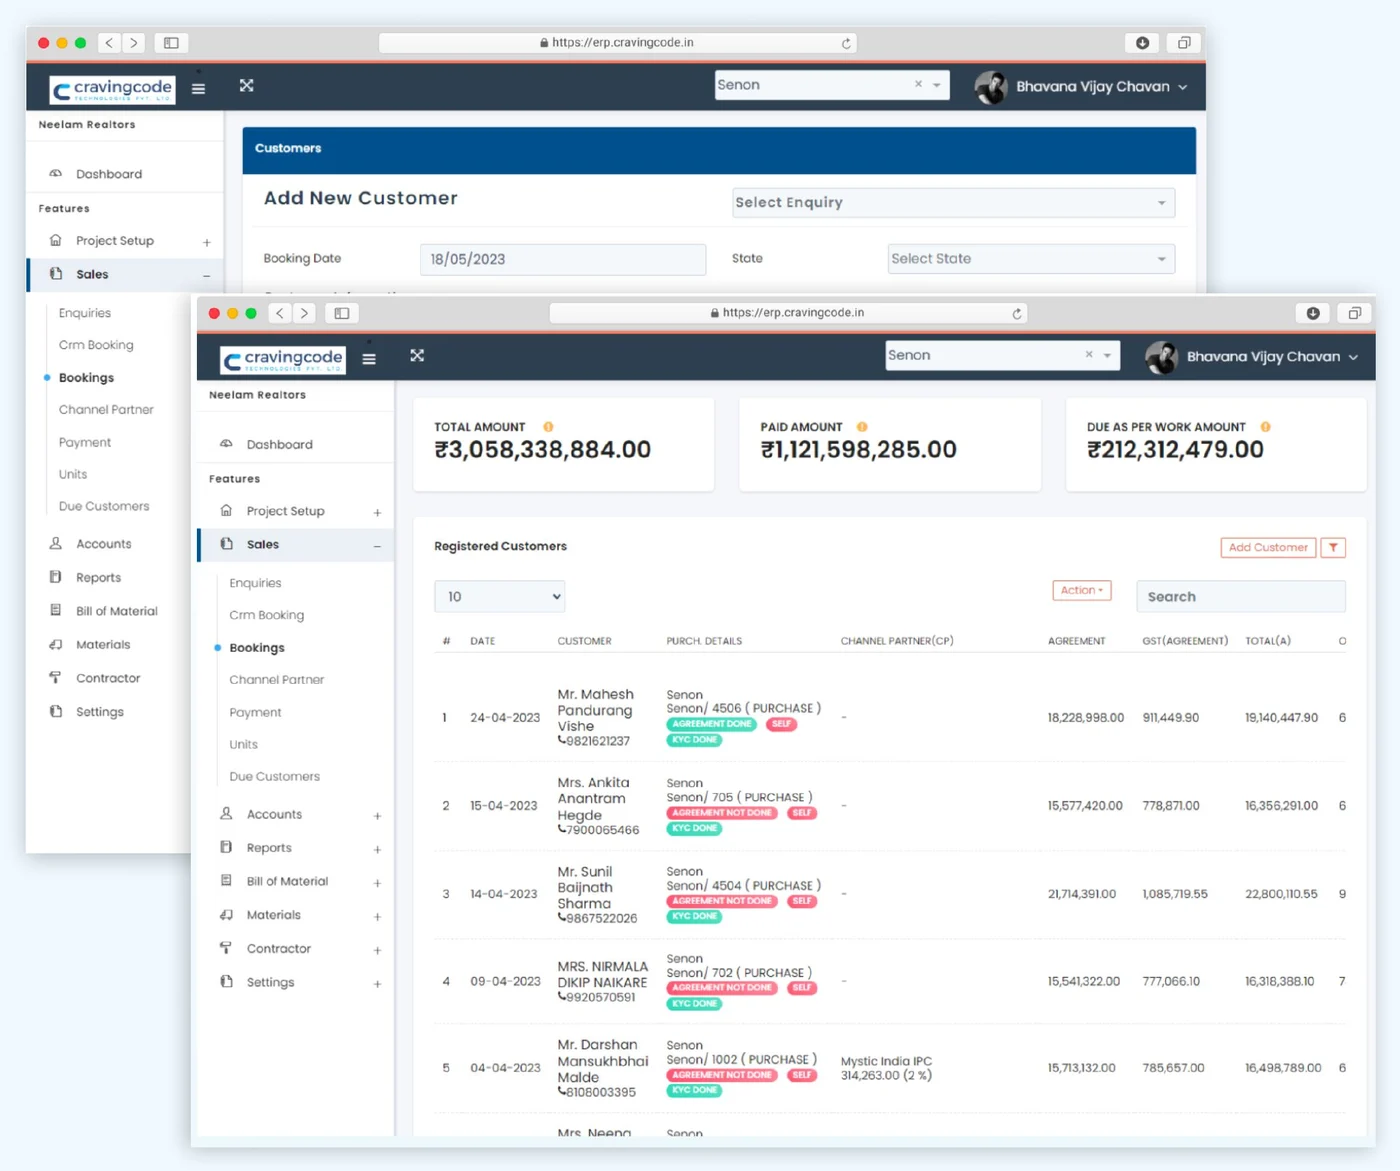This screenshot has width=1400, height=1171.
Task: Click Booking Date field in back window
Action: (563, 259)
